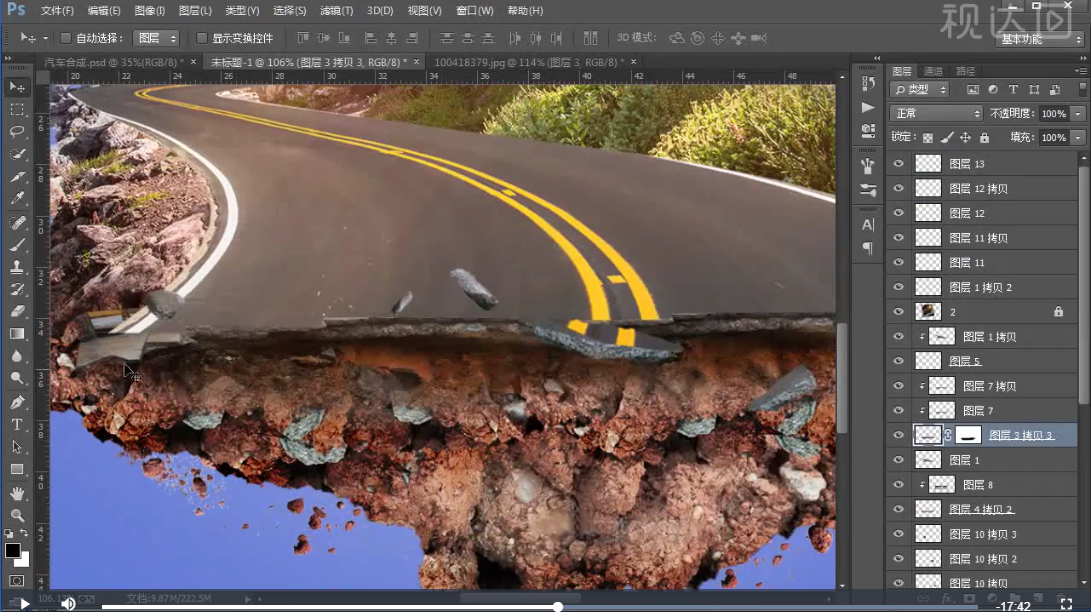This screenshot has height=612, width=1091.
Task: Select the Quick Selection tool
Action: pos(17,154)
